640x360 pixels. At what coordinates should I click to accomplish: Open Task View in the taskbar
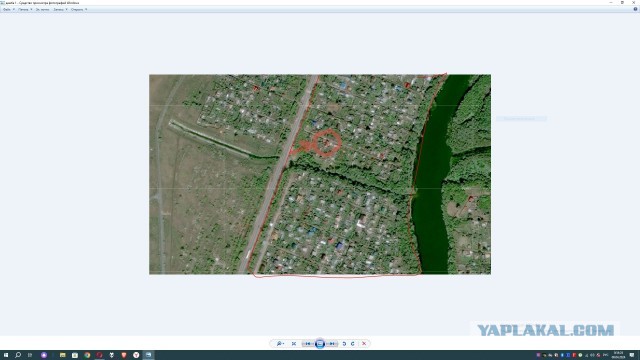tap(30, 355)
